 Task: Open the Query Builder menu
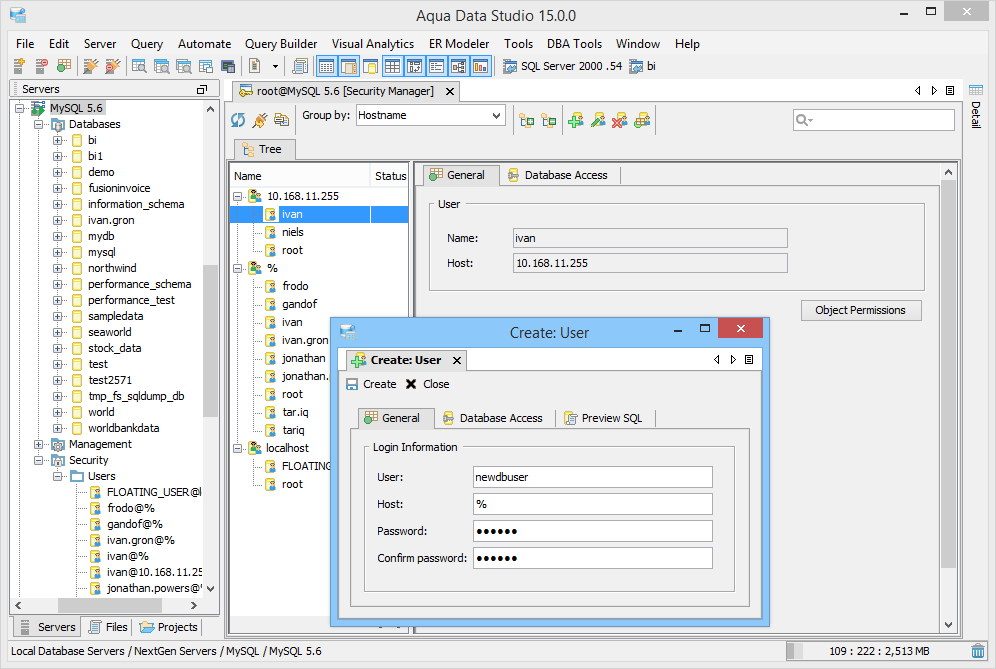pyautogui.click(x=281, y=44)
